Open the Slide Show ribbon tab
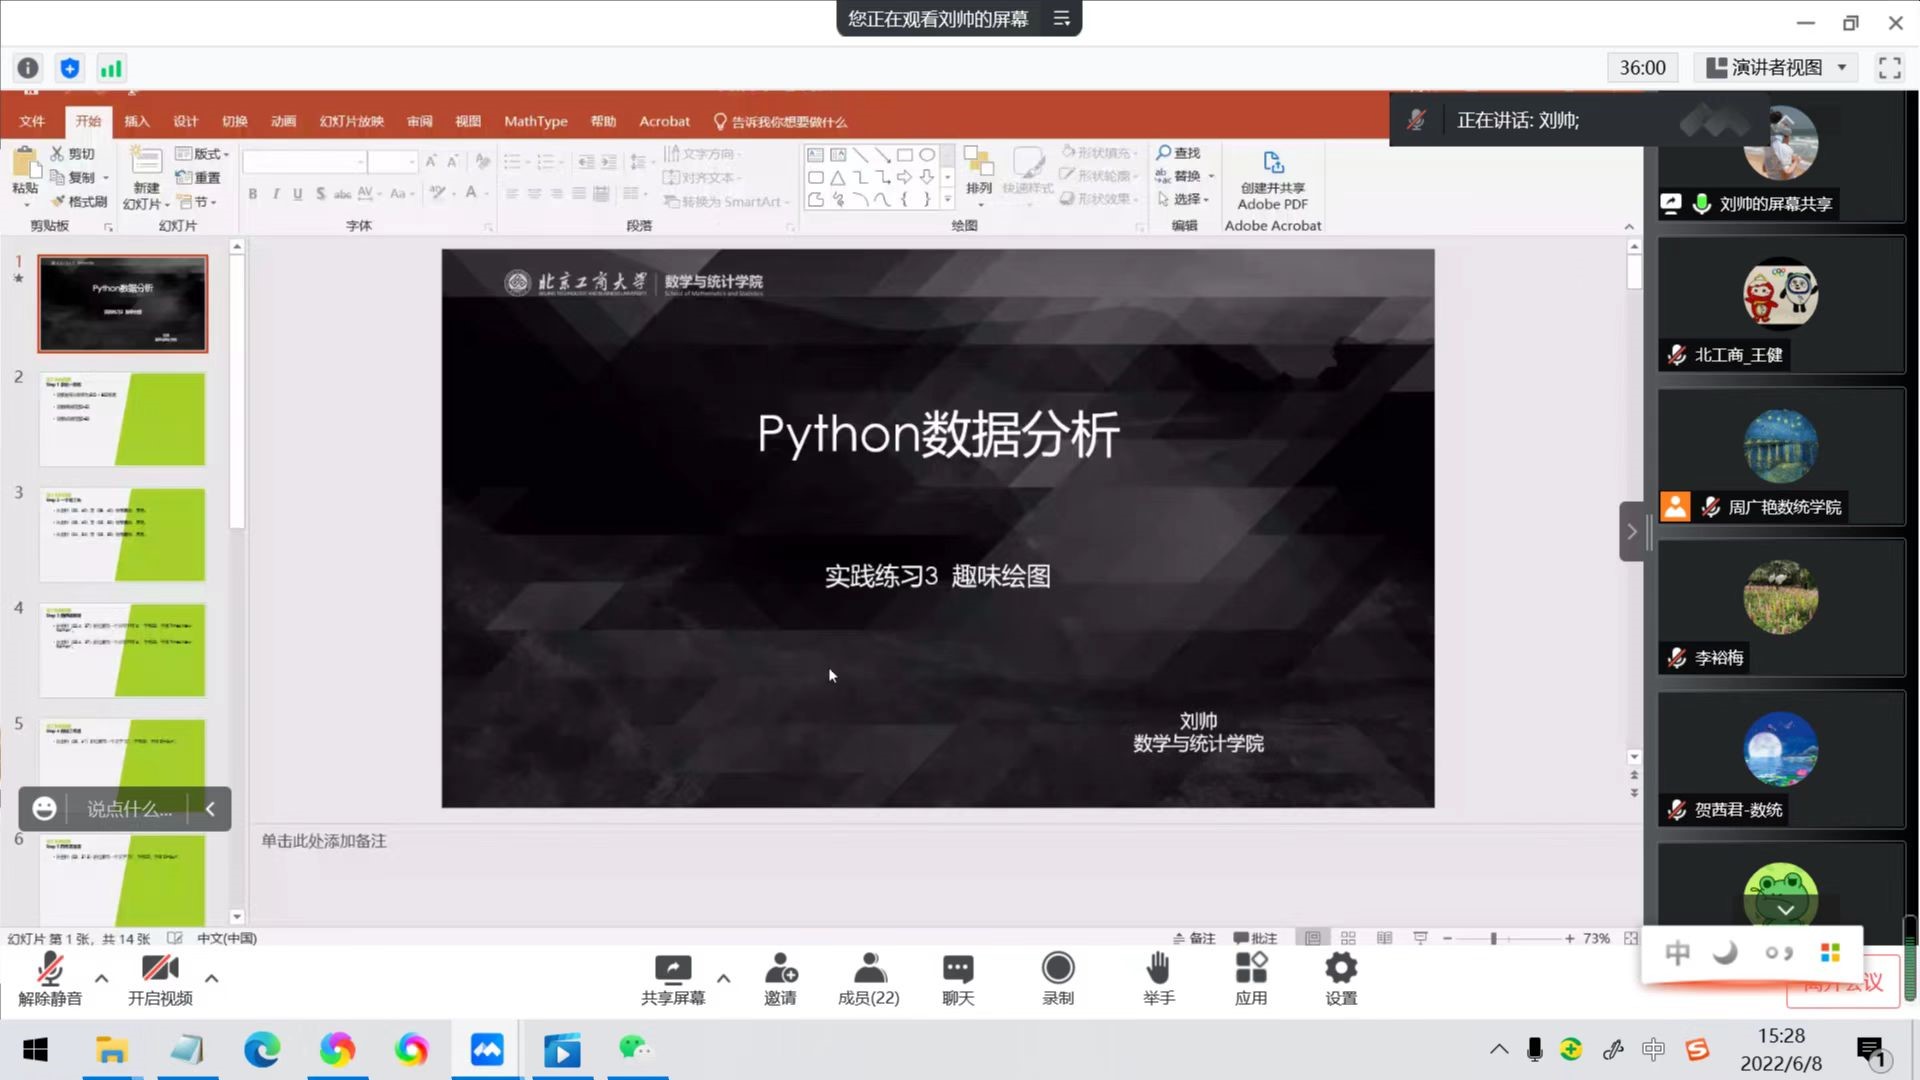This screenshot has width=1920, height=1080. tap(351, 121)
